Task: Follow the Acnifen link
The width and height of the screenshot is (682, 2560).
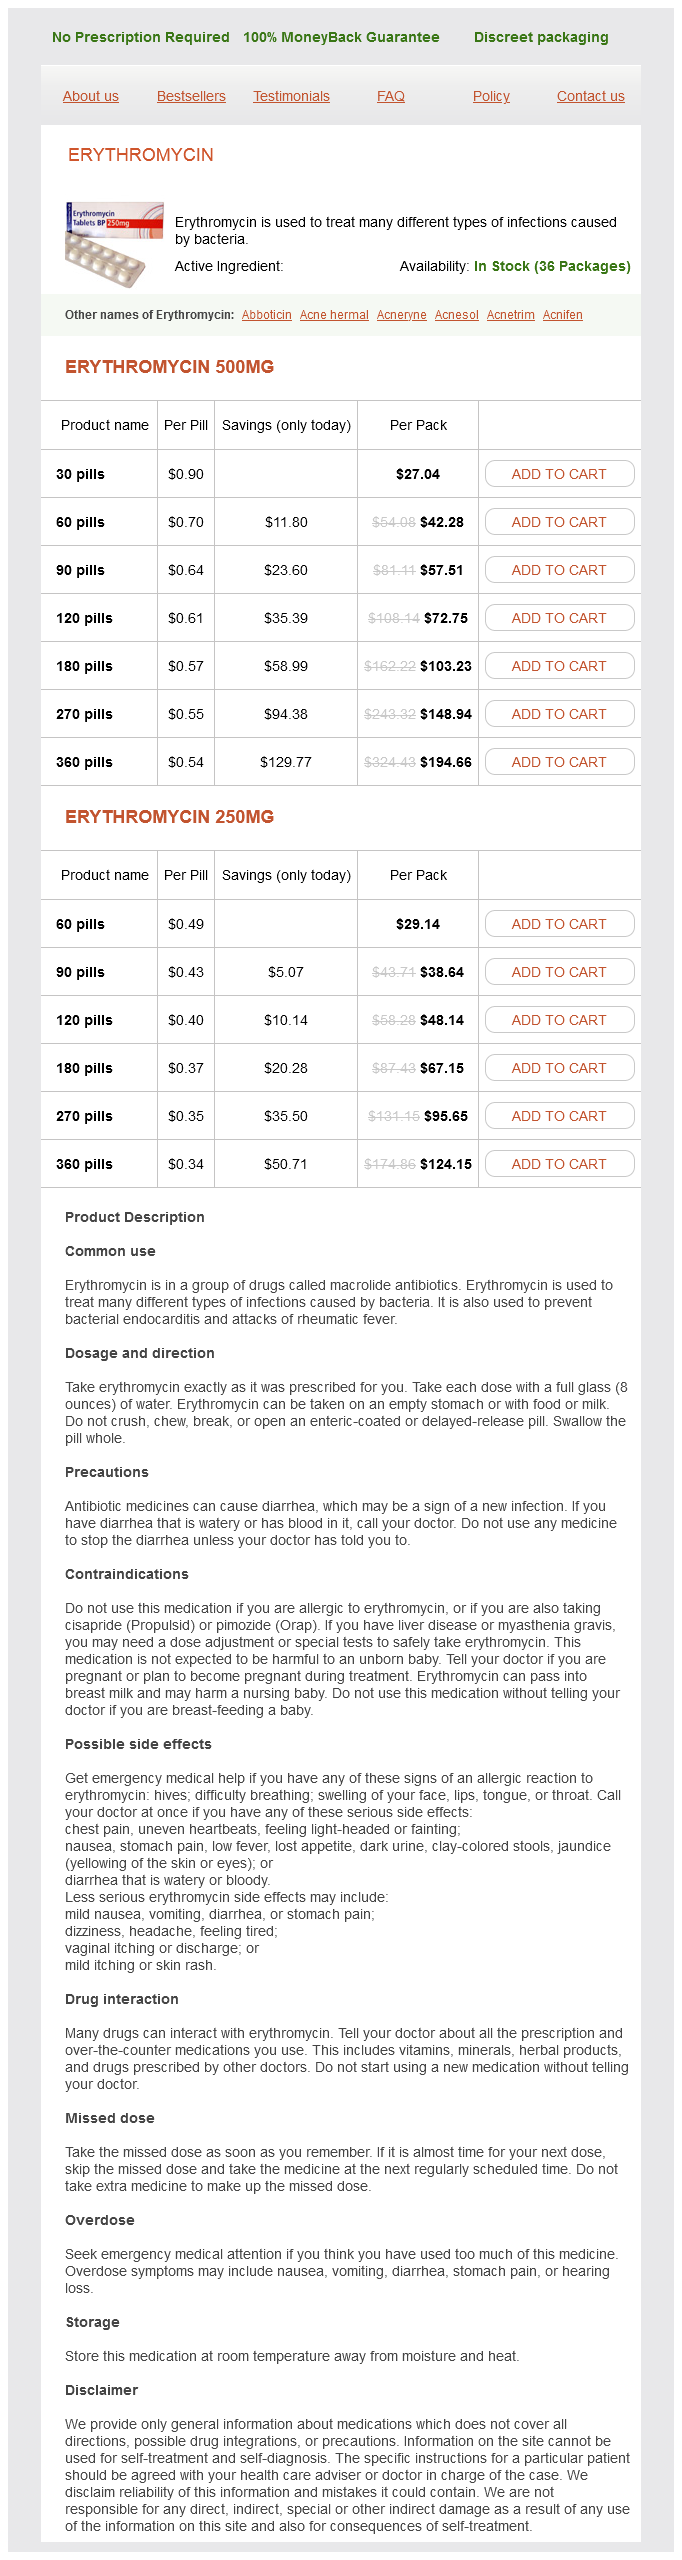Action: point(563,315)
